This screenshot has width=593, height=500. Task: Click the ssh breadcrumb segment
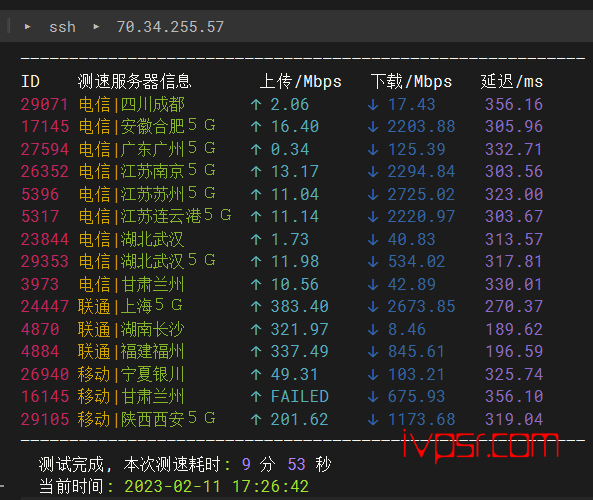coord(62,27)
